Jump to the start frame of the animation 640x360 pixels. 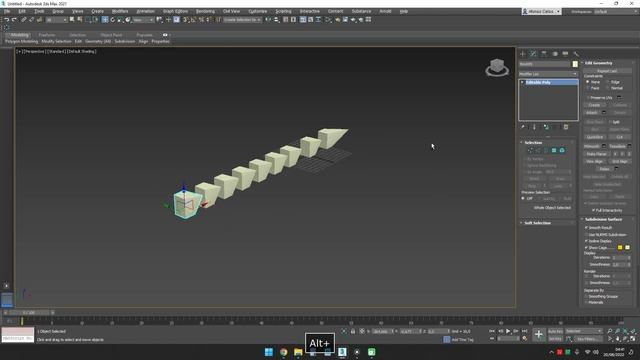click(x=492, y=331)
